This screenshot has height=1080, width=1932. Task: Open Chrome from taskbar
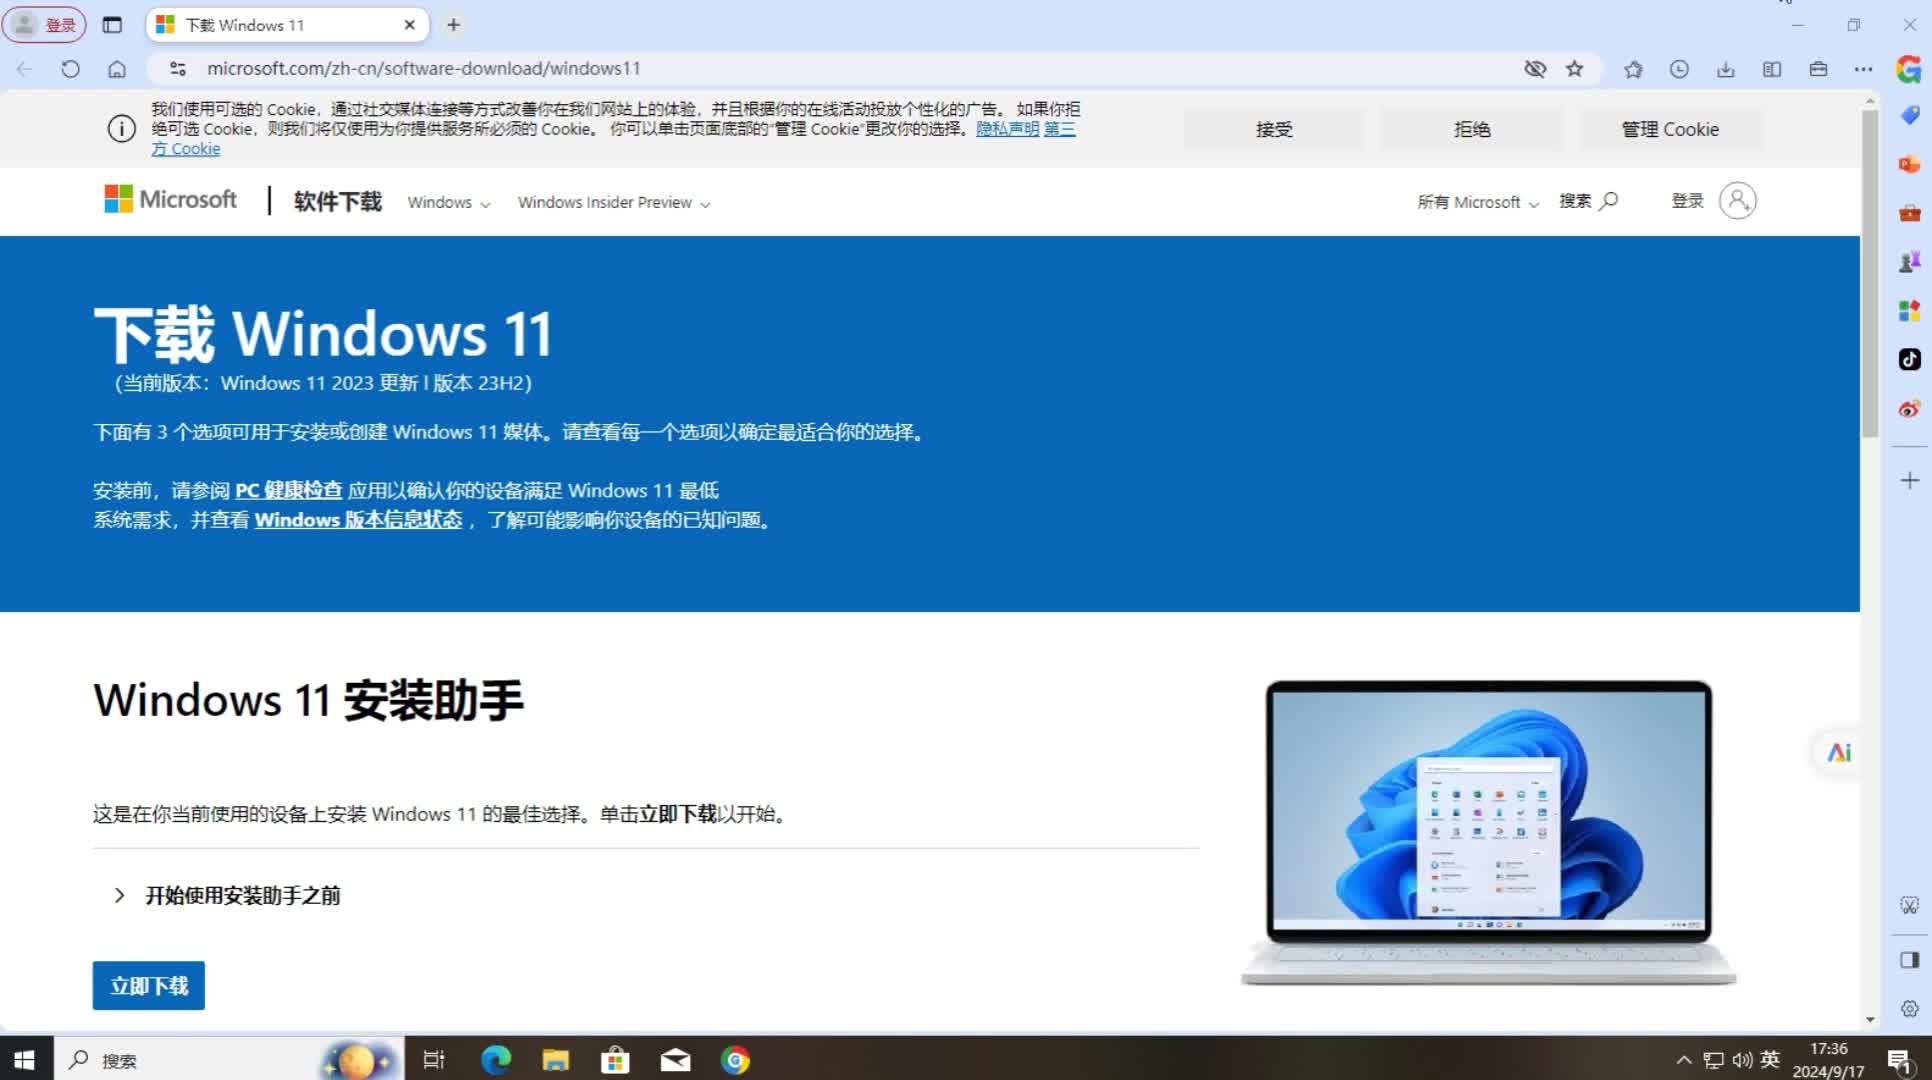(x=735, y=1059)
